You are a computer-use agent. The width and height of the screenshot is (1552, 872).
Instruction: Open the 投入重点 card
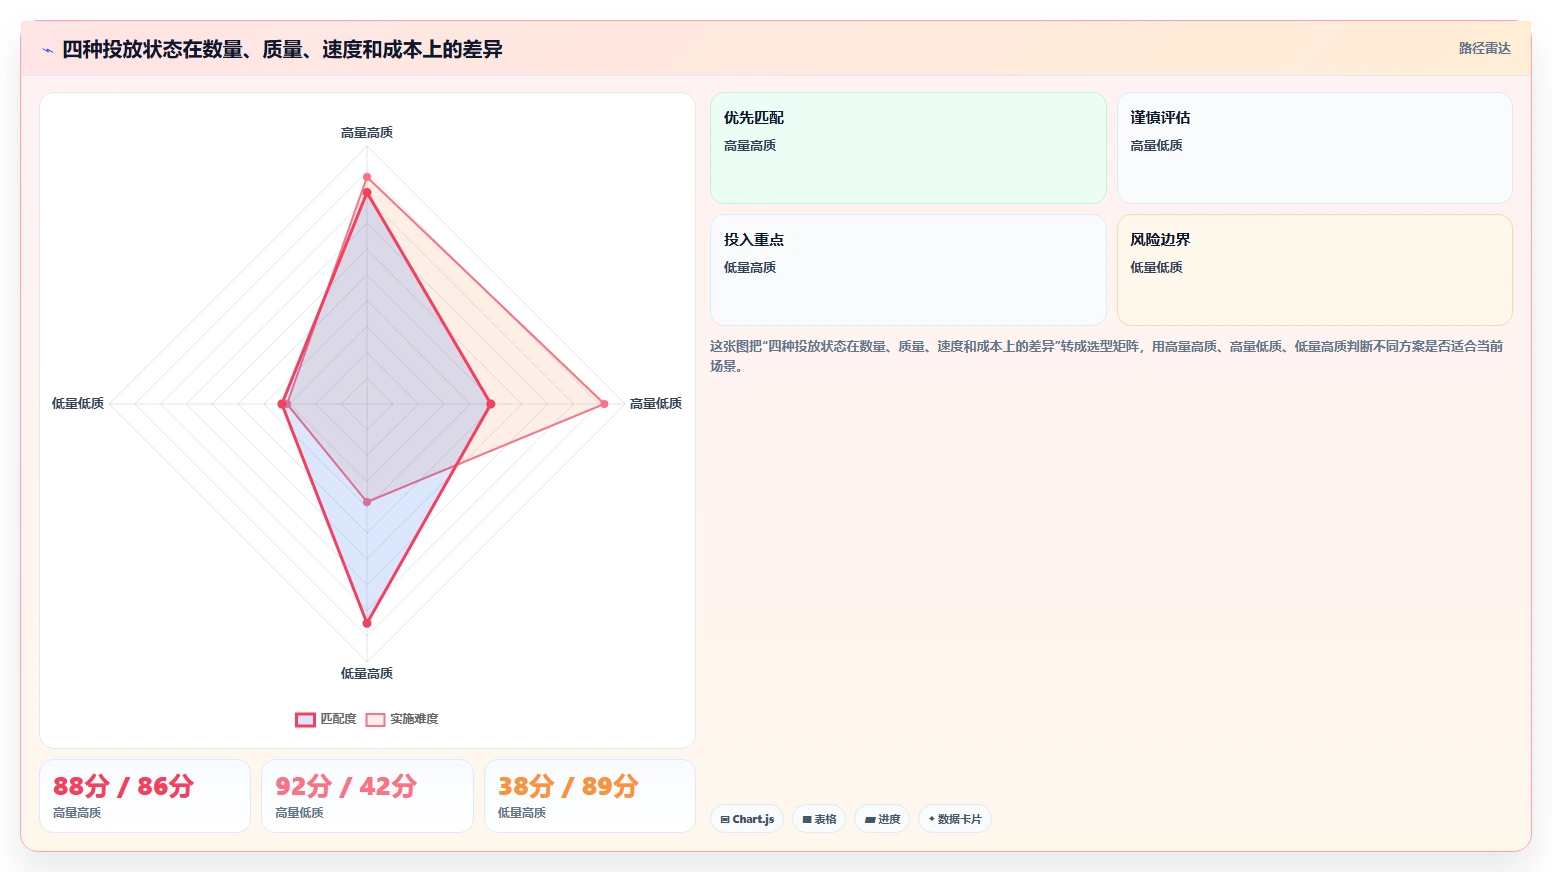pos(908,270)
